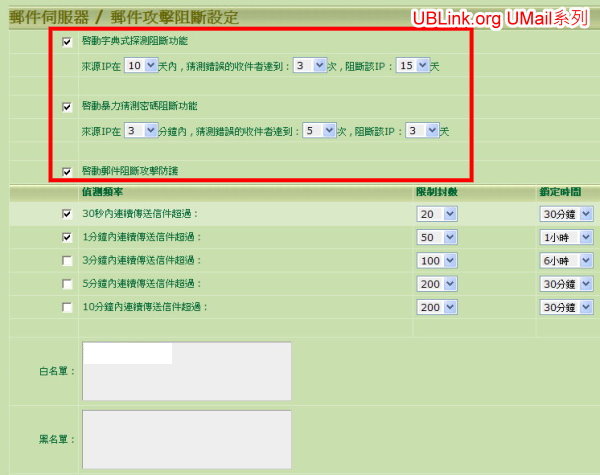
Task: Open the 鎖定時間 dropdown showing 1小時
Action: tap(566, 237)
